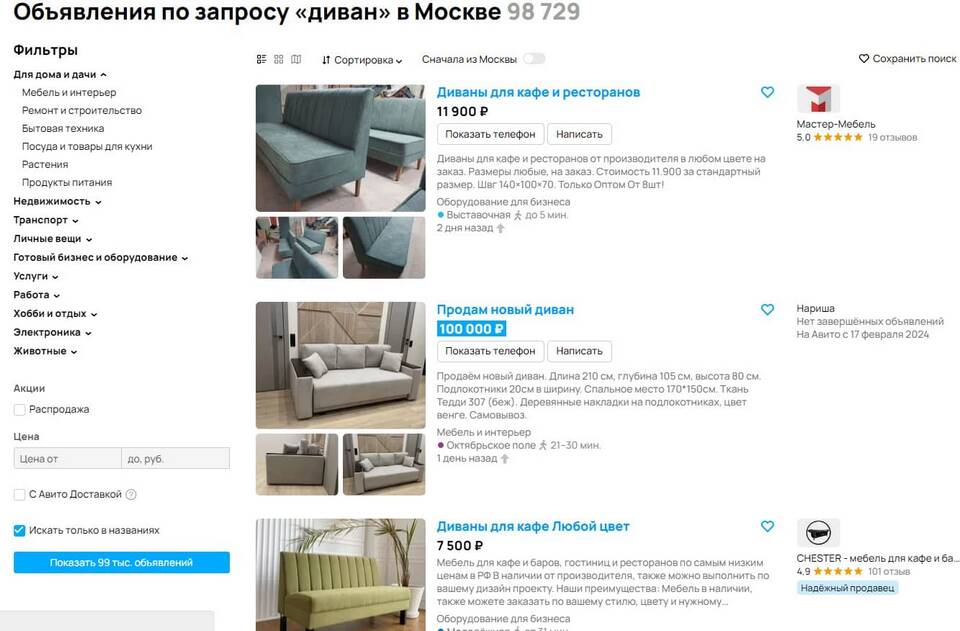Select 'Мебель и интерьер' subcategory
Viewport: 960px width, 631px height.
(69, 92)
